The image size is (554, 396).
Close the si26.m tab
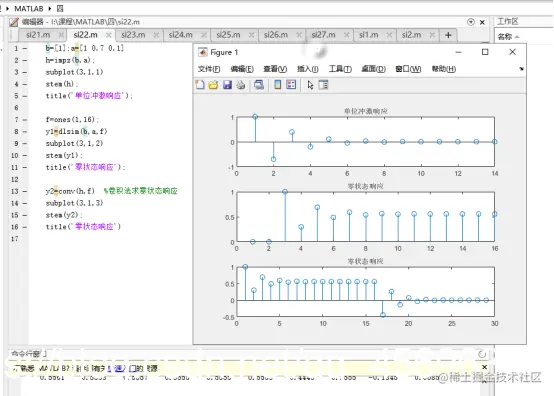(x=299, y=35)
